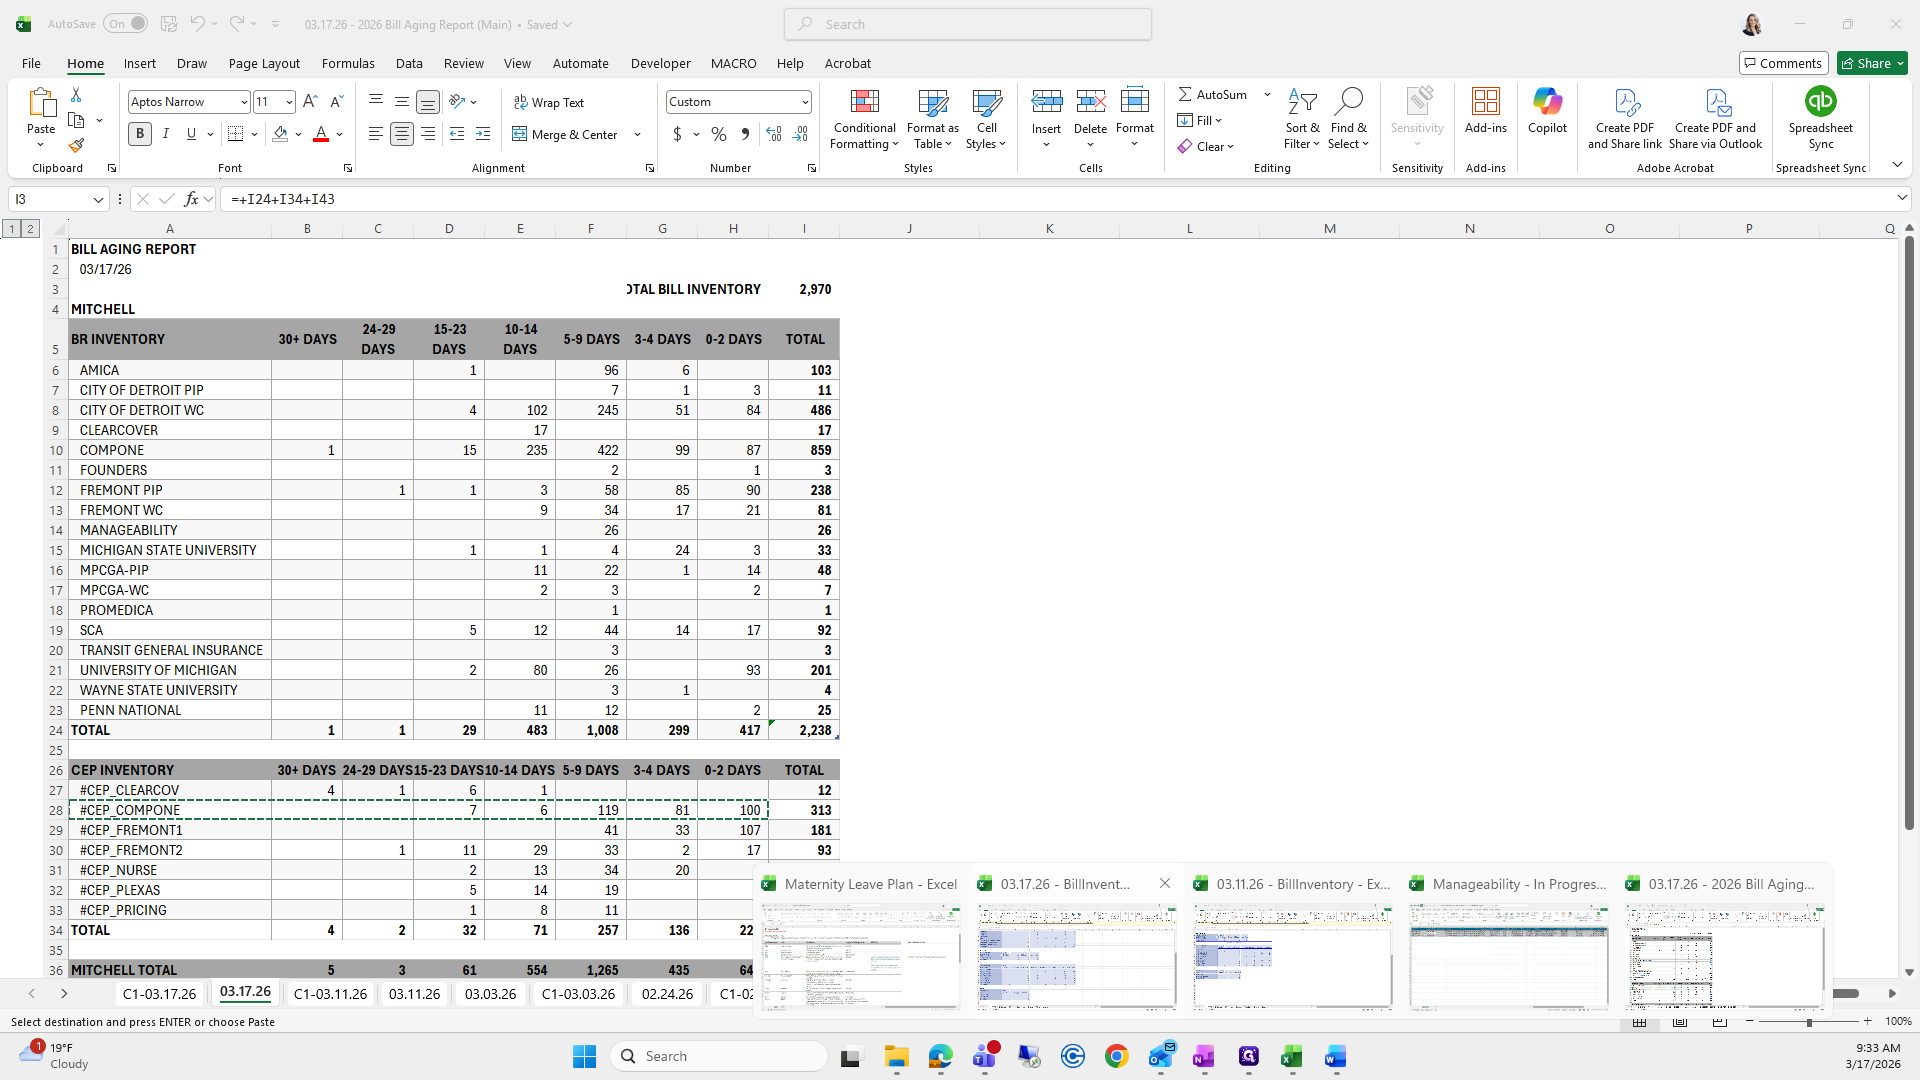Image resolution: width=1920 pixels, height=1080 pixels.
Task: Open the Formulas ribbon tab
Action: [348, 63]
